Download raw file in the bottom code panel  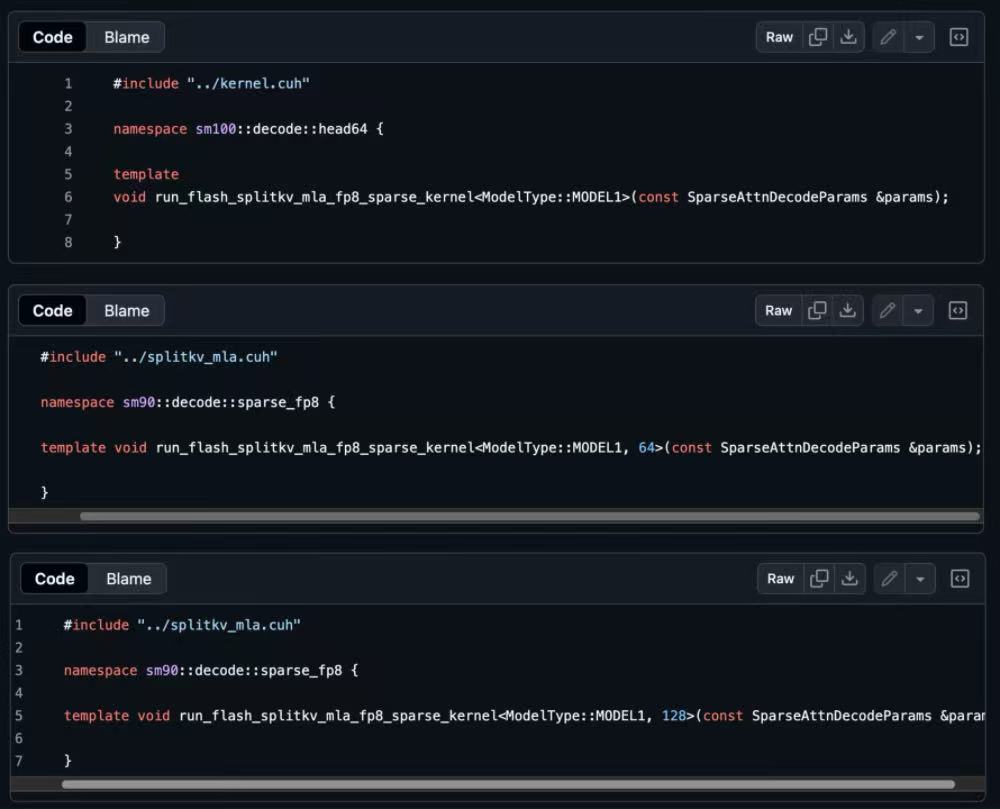(x=849, y=578)
